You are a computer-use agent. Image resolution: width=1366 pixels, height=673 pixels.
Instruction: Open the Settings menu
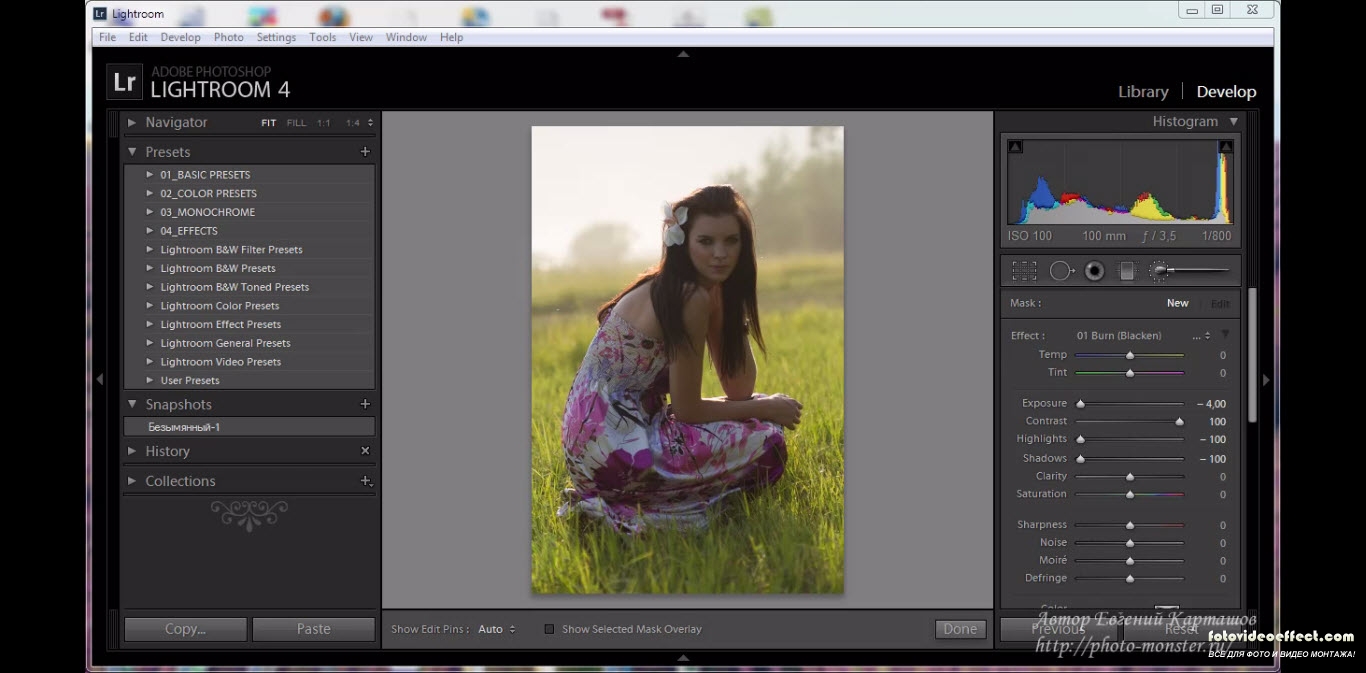pyautogui.click(x=276, y=37)
